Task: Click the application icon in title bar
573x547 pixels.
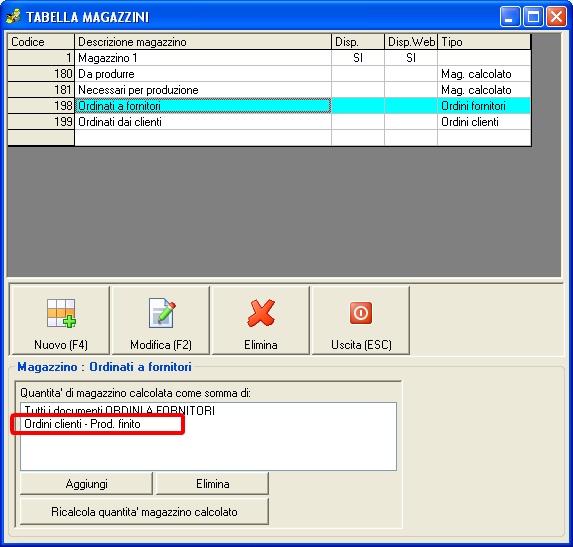Action: click(14, 16)
